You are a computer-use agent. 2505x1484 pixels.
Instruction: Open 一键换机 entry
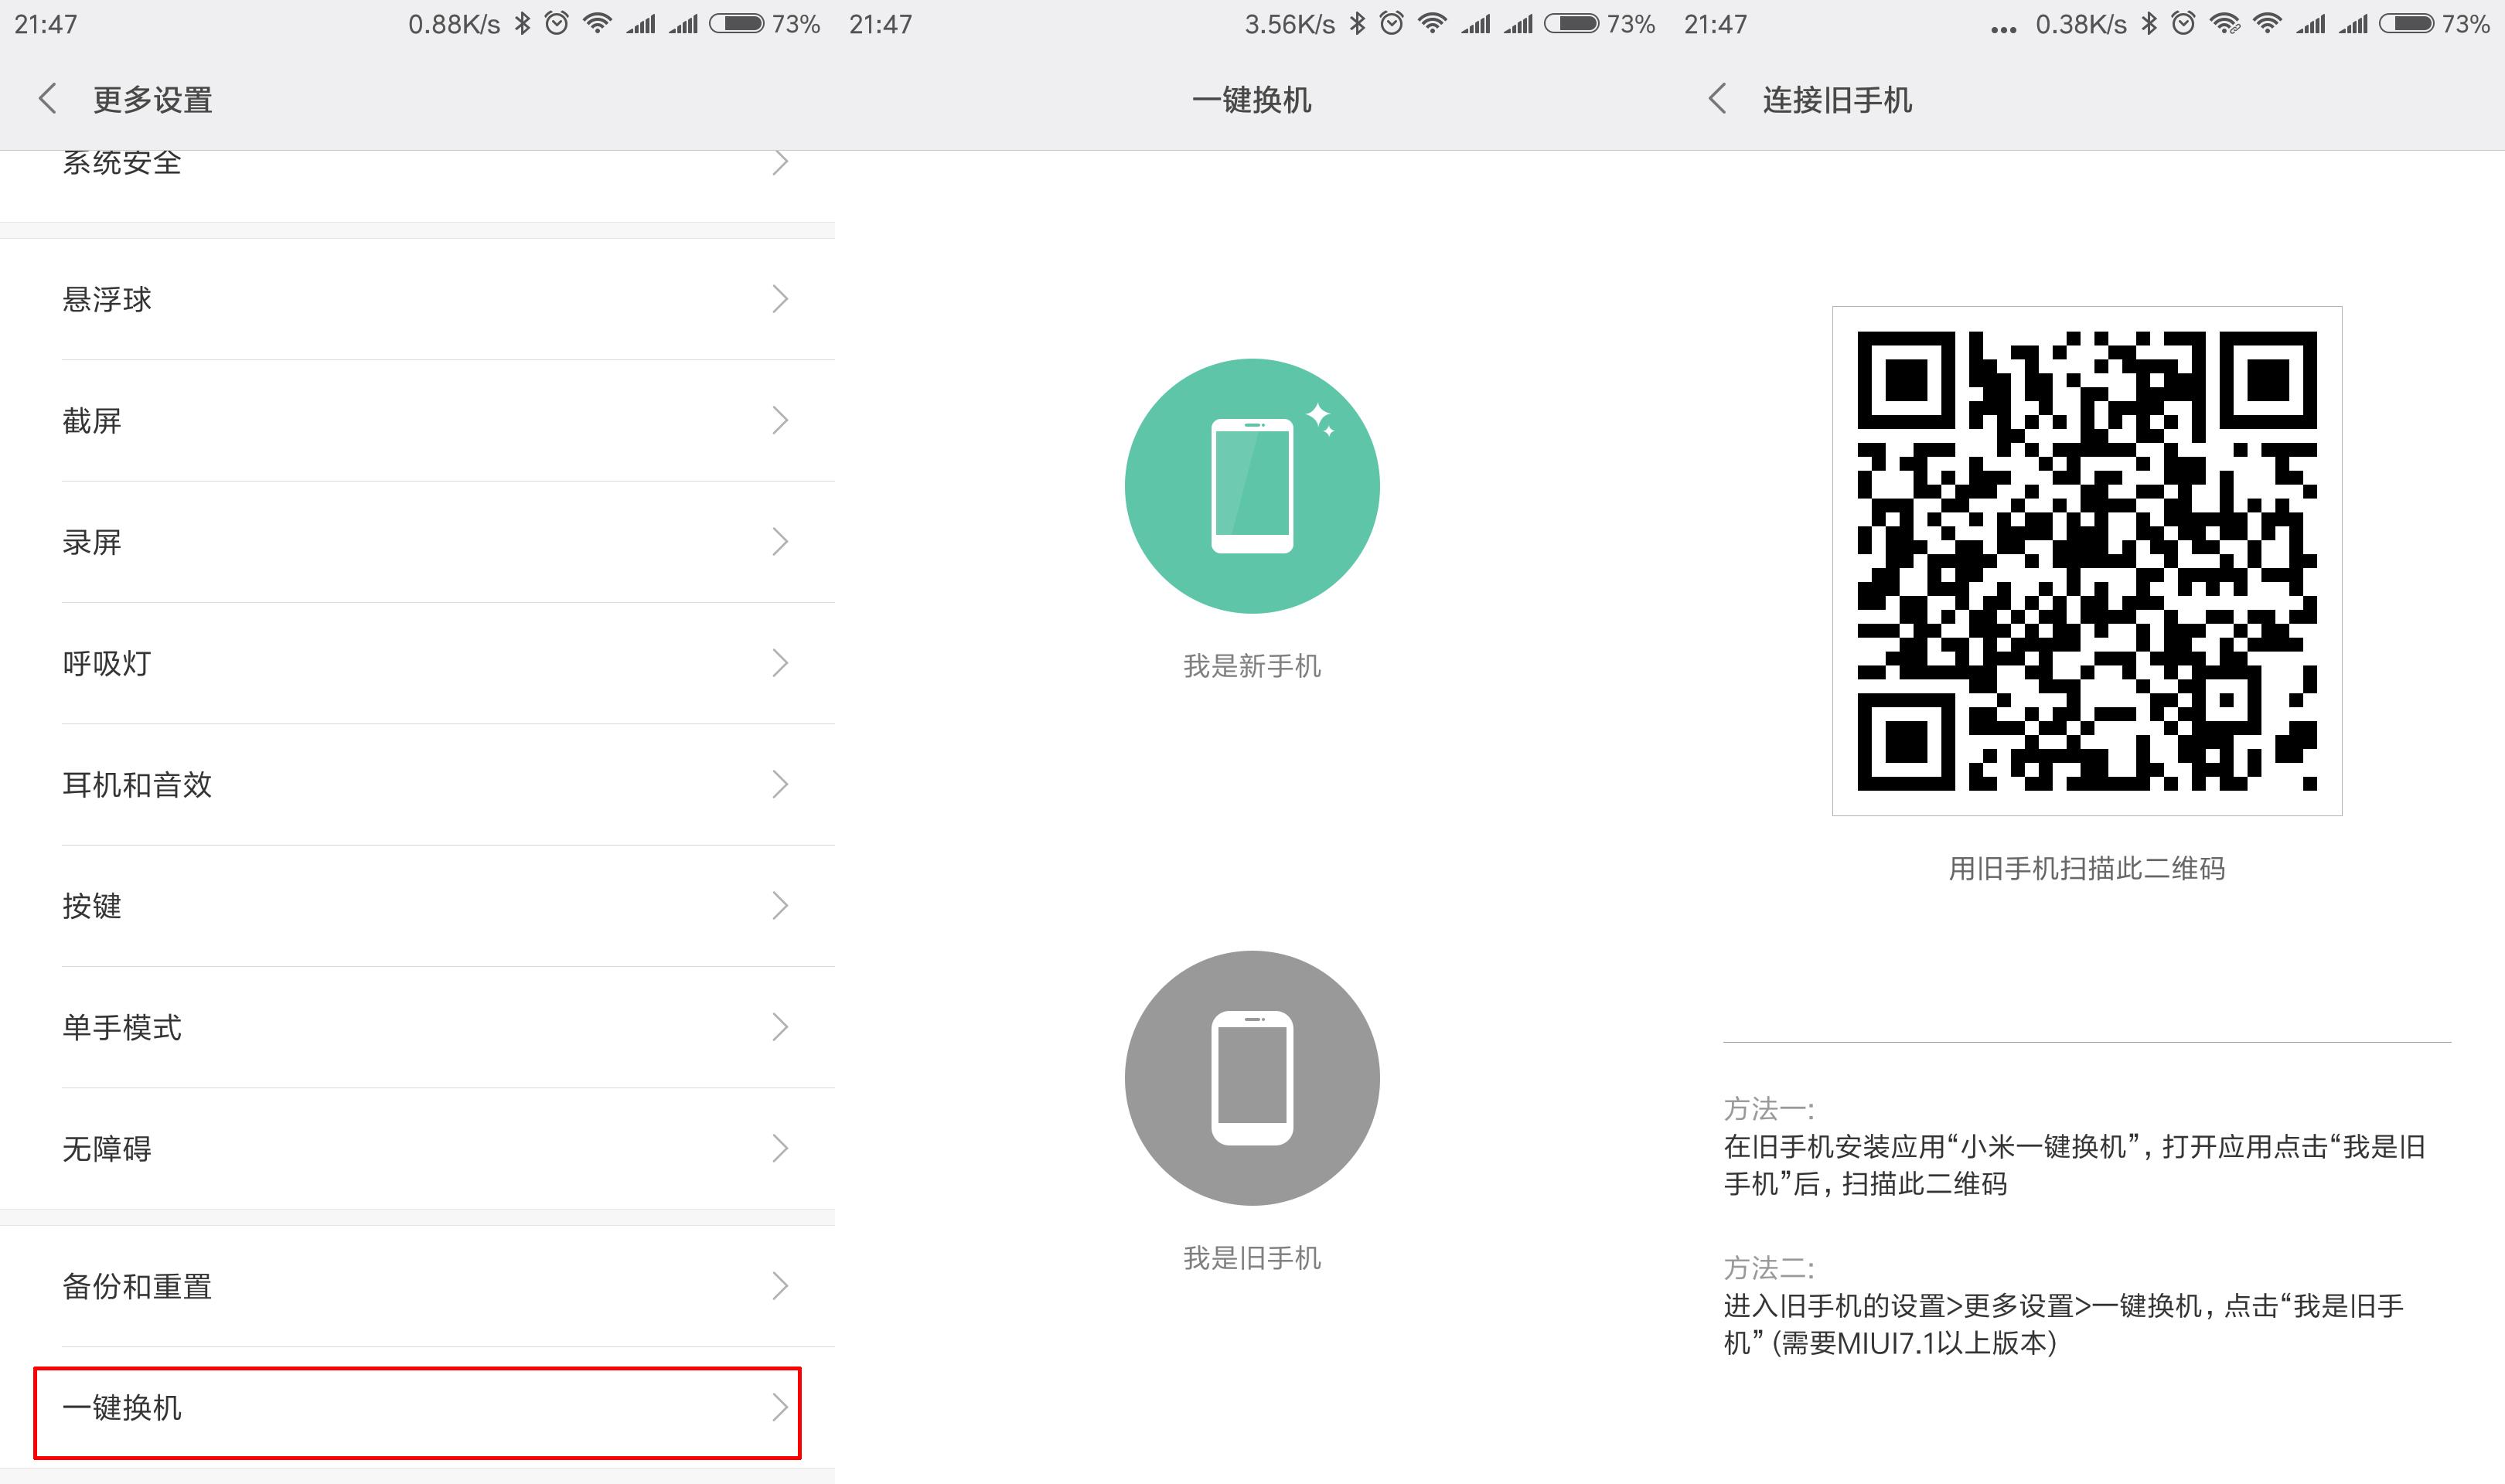tap(417, 1408)
